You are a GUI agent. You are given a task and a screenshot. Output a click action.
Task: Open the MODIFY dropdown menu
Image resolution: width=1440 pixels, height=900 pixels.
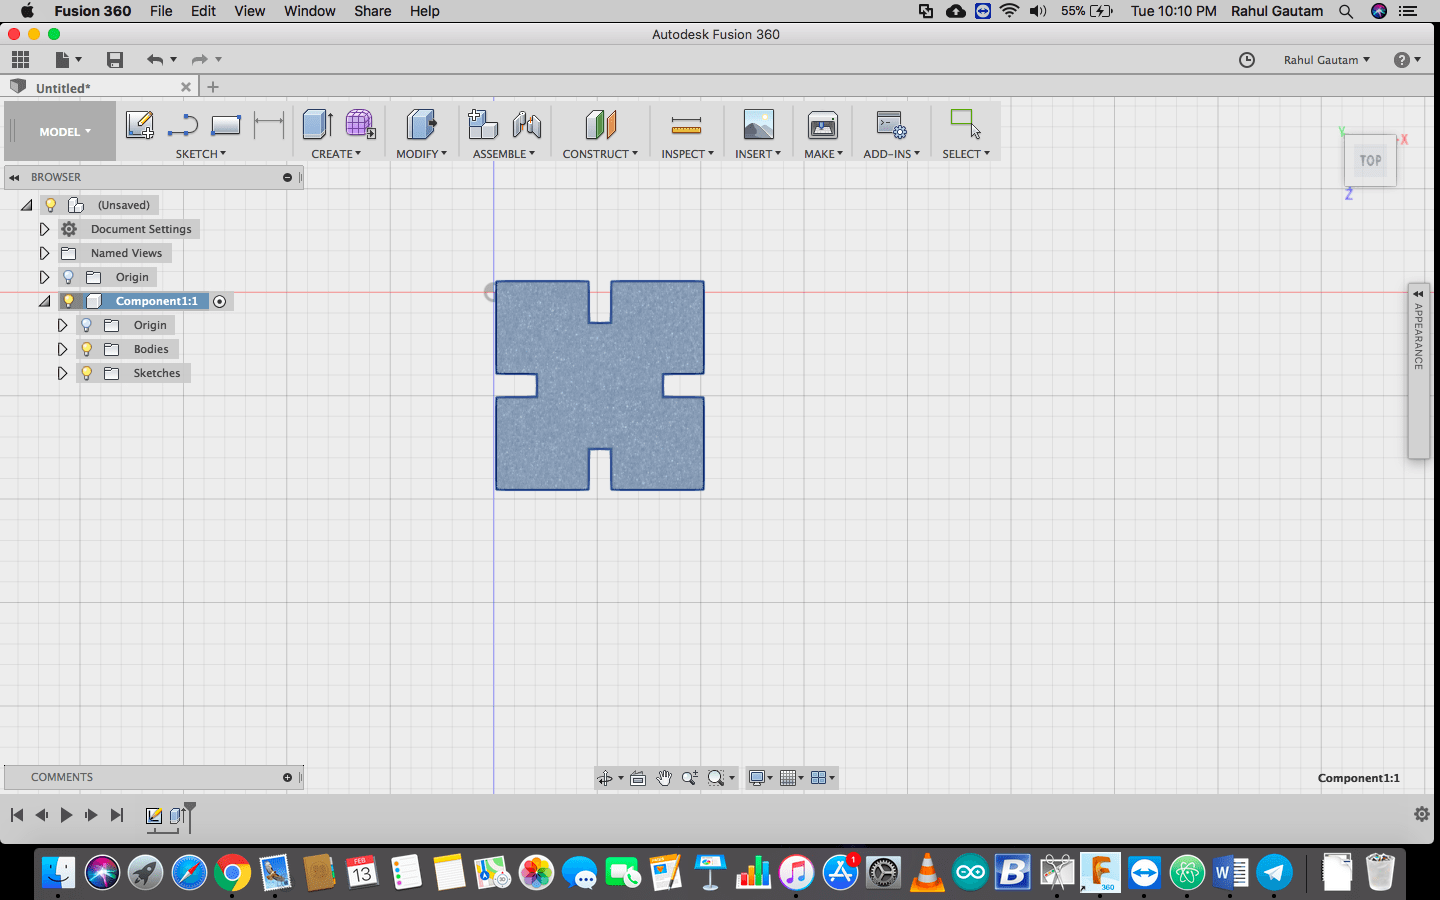point(421,154)
